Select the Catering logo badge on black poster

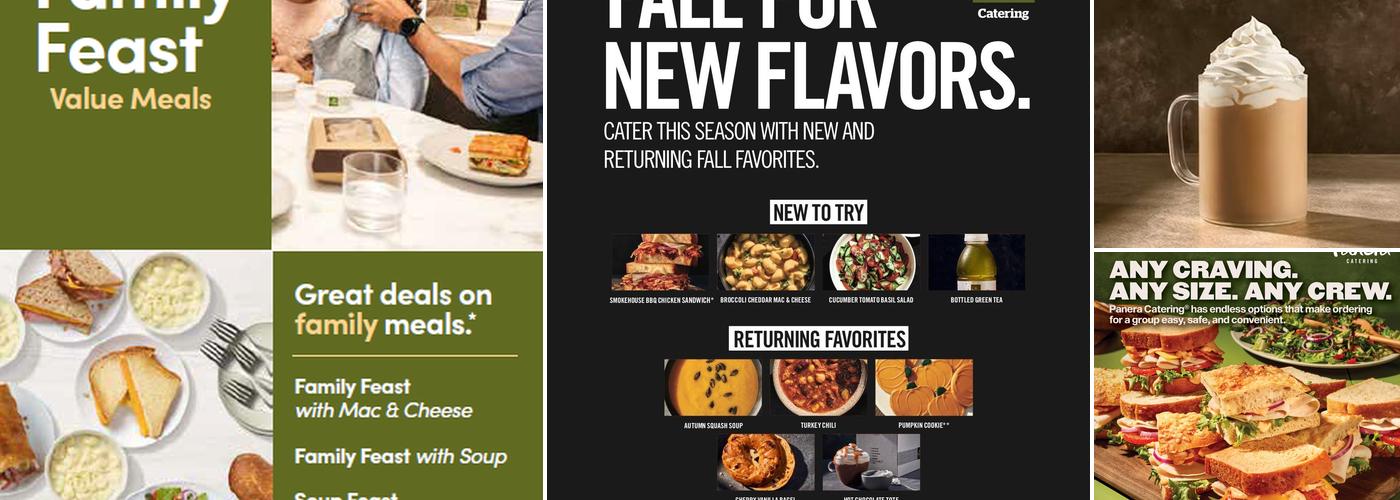tap(1003, 10)
